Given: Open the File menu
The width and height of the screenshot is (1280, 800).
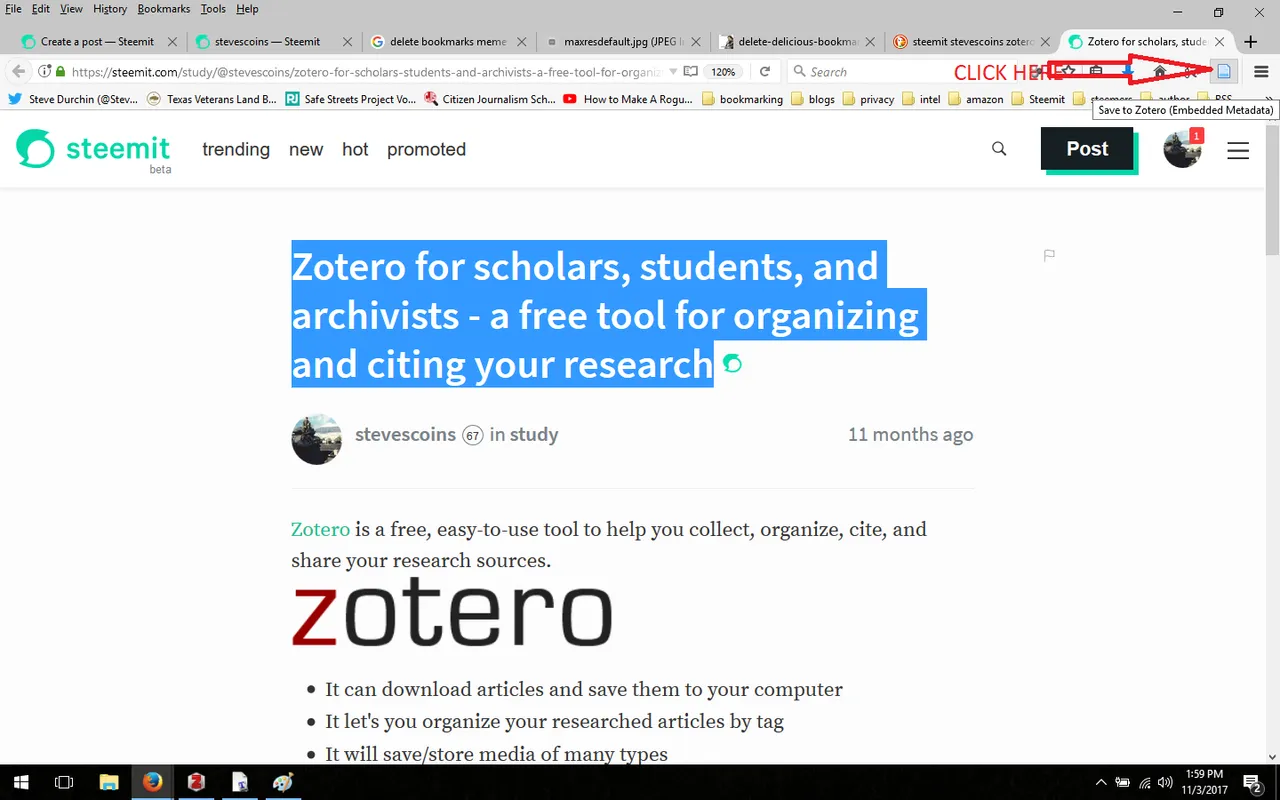Looking at the screenshot, I should (x=13, y=9).
